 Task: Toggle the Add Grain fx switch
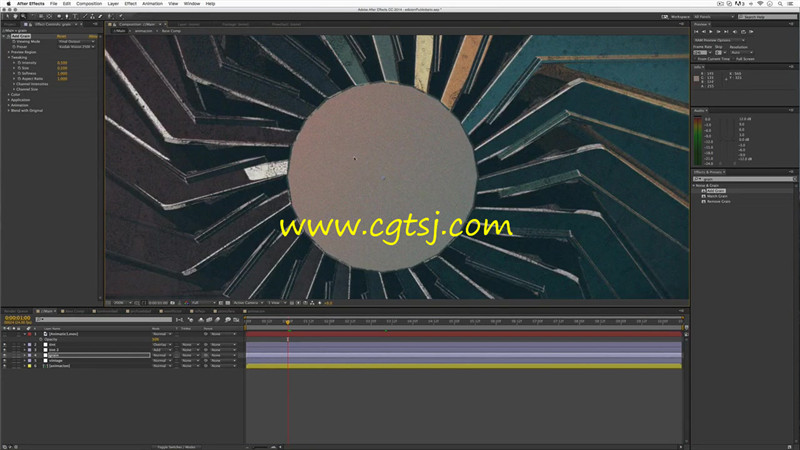tap(8, 36)
